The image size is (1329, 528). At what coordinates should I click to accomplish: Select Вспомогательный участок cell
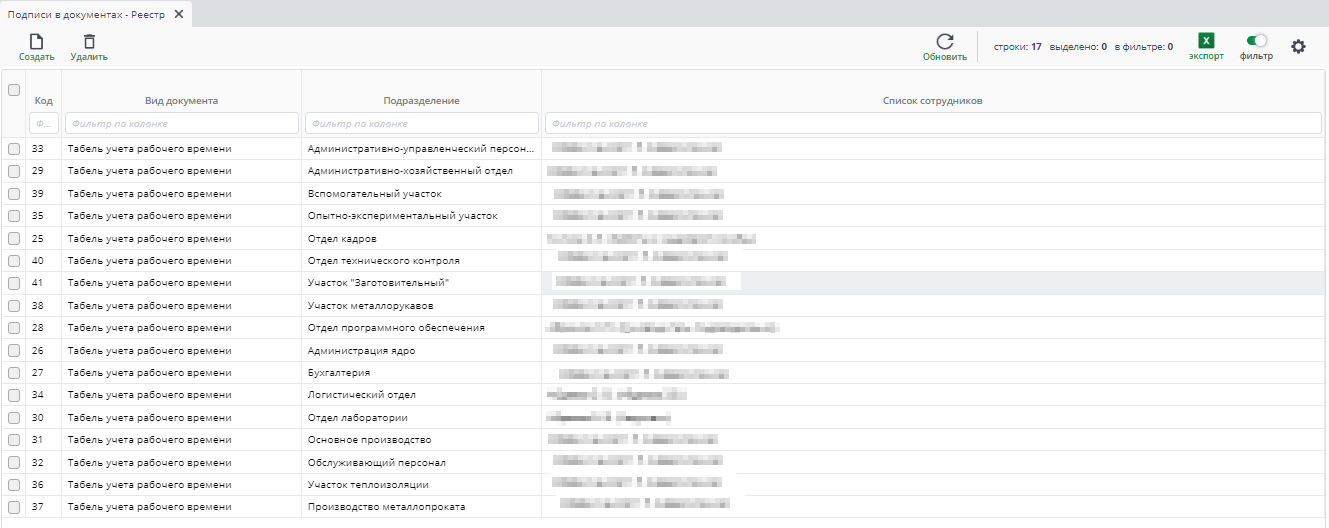(422, 194)
